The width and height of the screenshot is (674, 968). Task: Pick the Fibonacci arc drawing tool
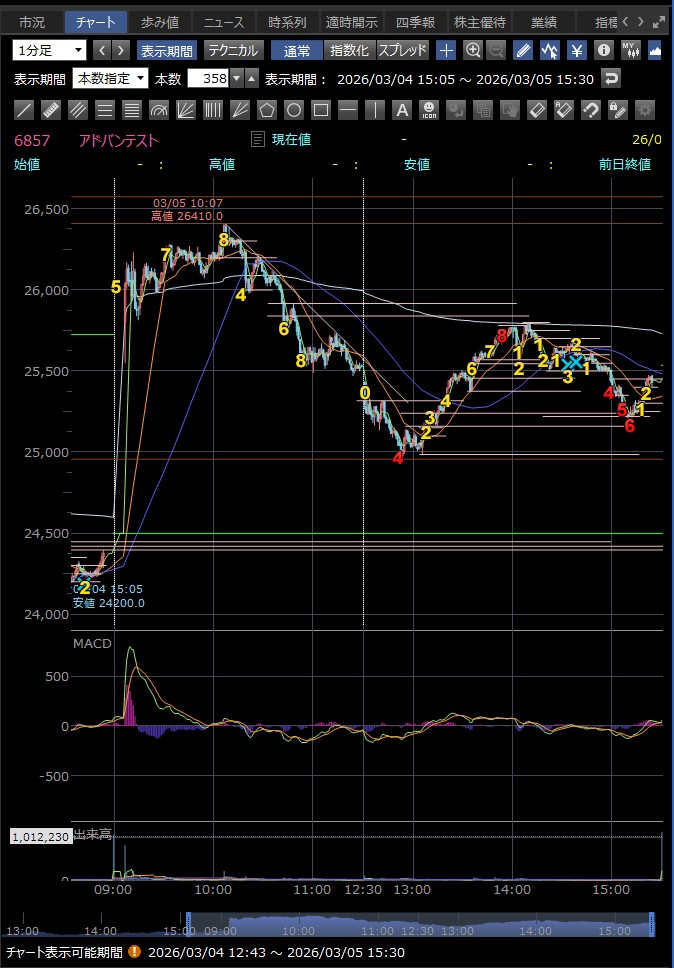[159, 110]
